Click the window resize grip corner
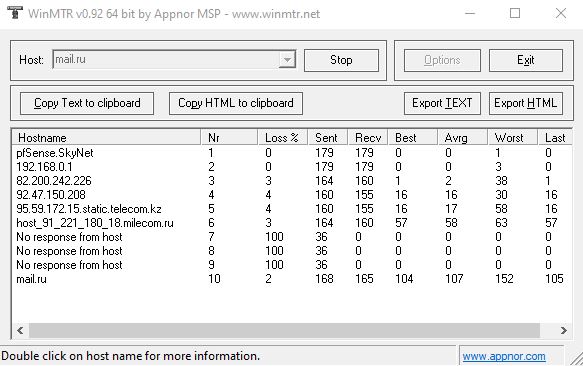Viewport: 583px width, 366px height. pos(576,359)
